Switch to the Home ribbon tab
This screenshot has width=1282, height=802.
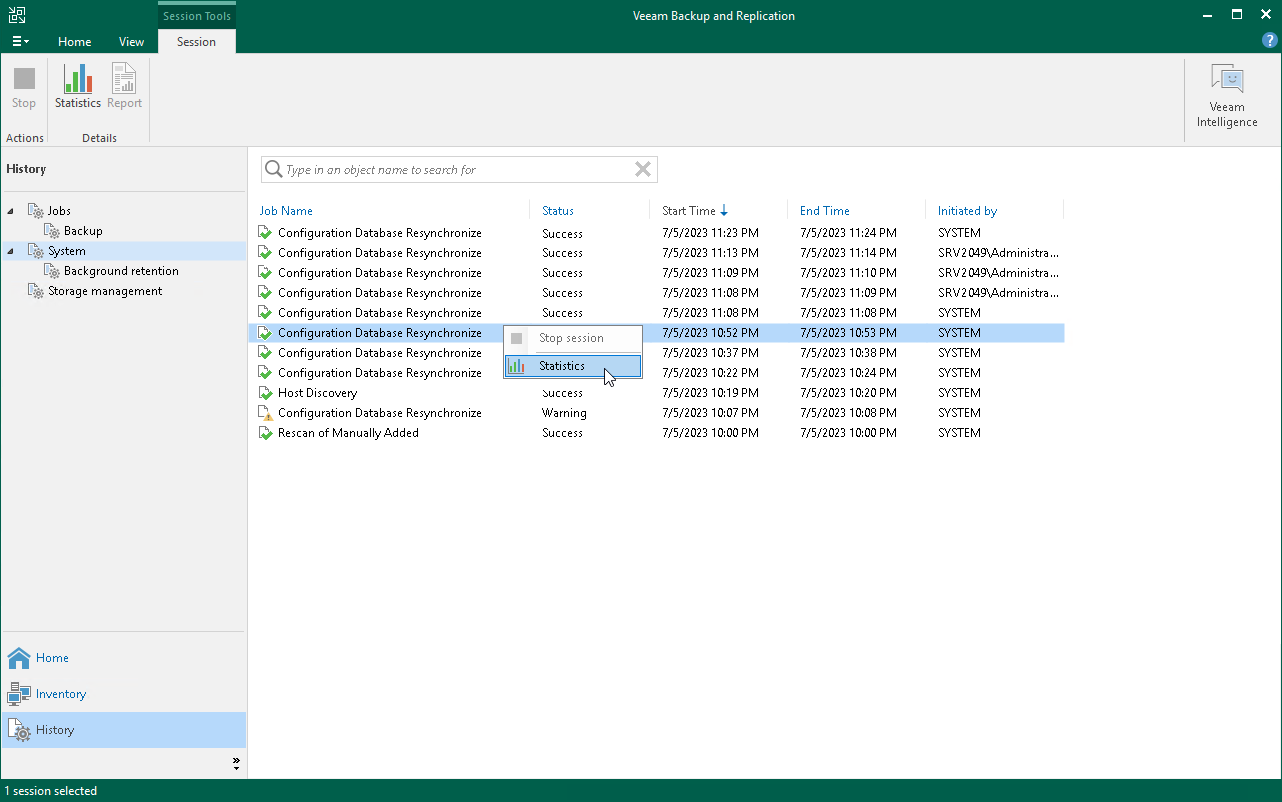tap(75, 41)
